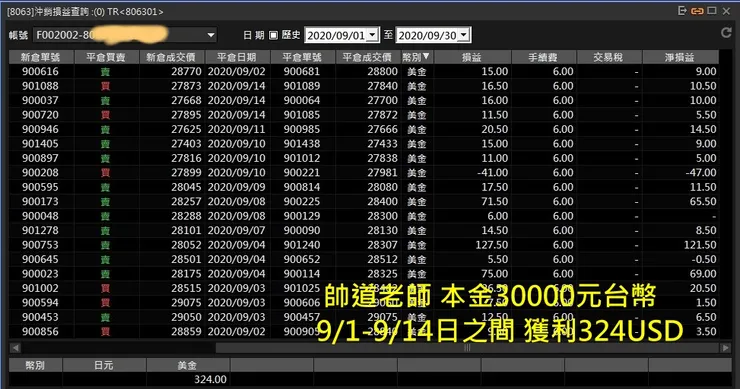This screenshot has width=740, height=389.
Task: Select order number 901088
Action: point(41,86)
